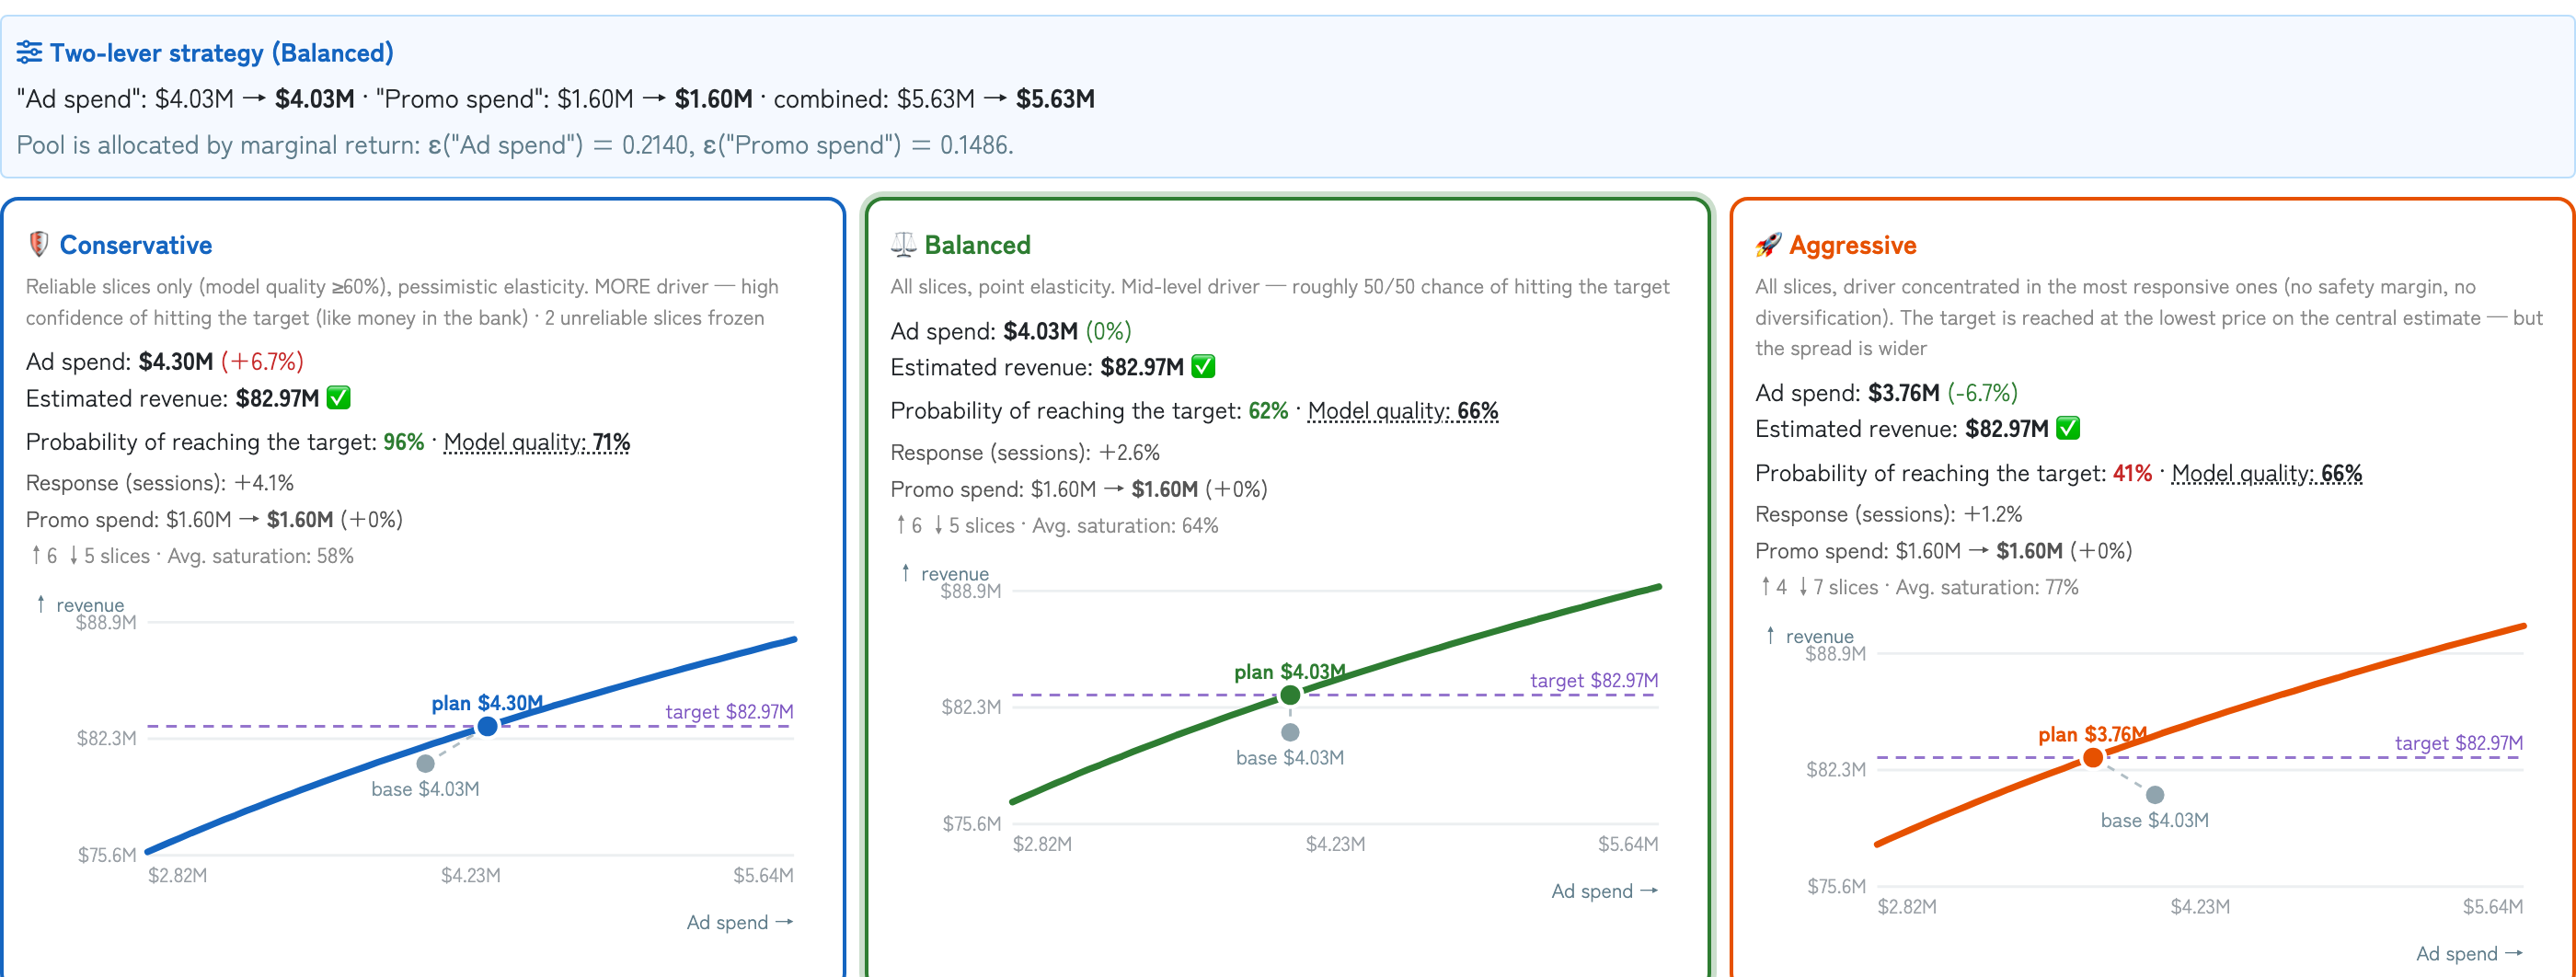The height and width of the screenshot is (977, 2576).
Task: Open Model quality 71% tooltip link
Action: pos(537,442)
